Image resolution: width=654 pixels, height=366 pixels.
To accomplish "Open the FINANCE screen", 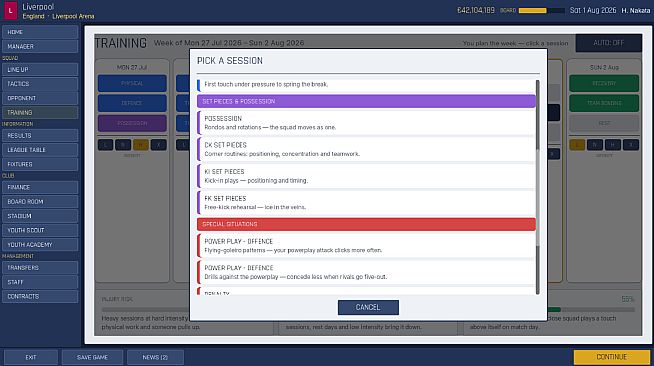I will coord(40,187).
